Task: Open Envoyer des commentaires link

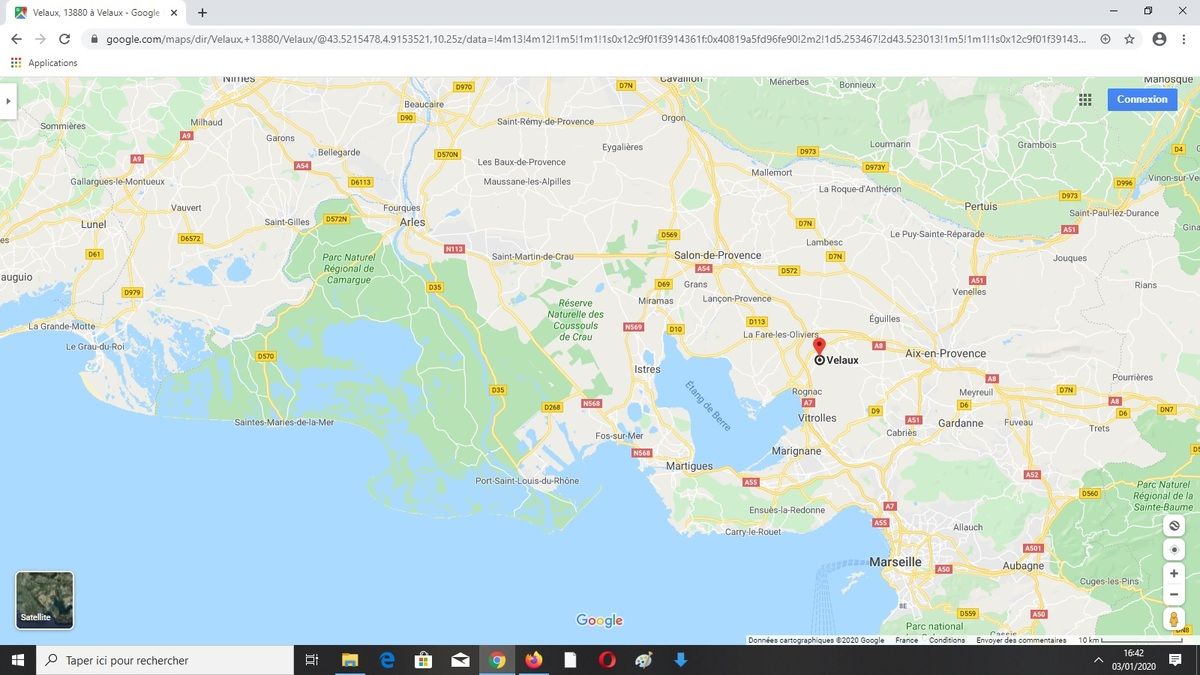Action: coord(1021,640)
